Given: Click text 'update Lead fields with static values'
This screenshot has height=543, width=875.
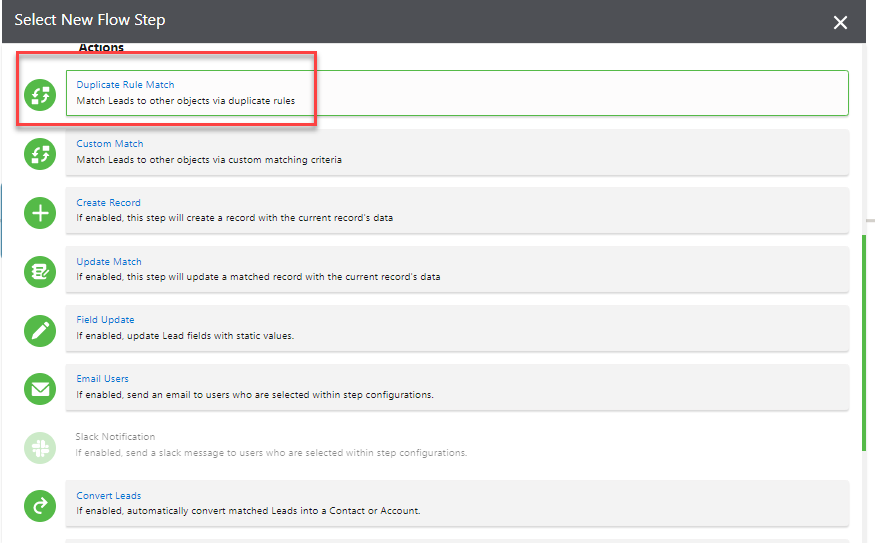Looking at the screenshot, I should 209,336.
